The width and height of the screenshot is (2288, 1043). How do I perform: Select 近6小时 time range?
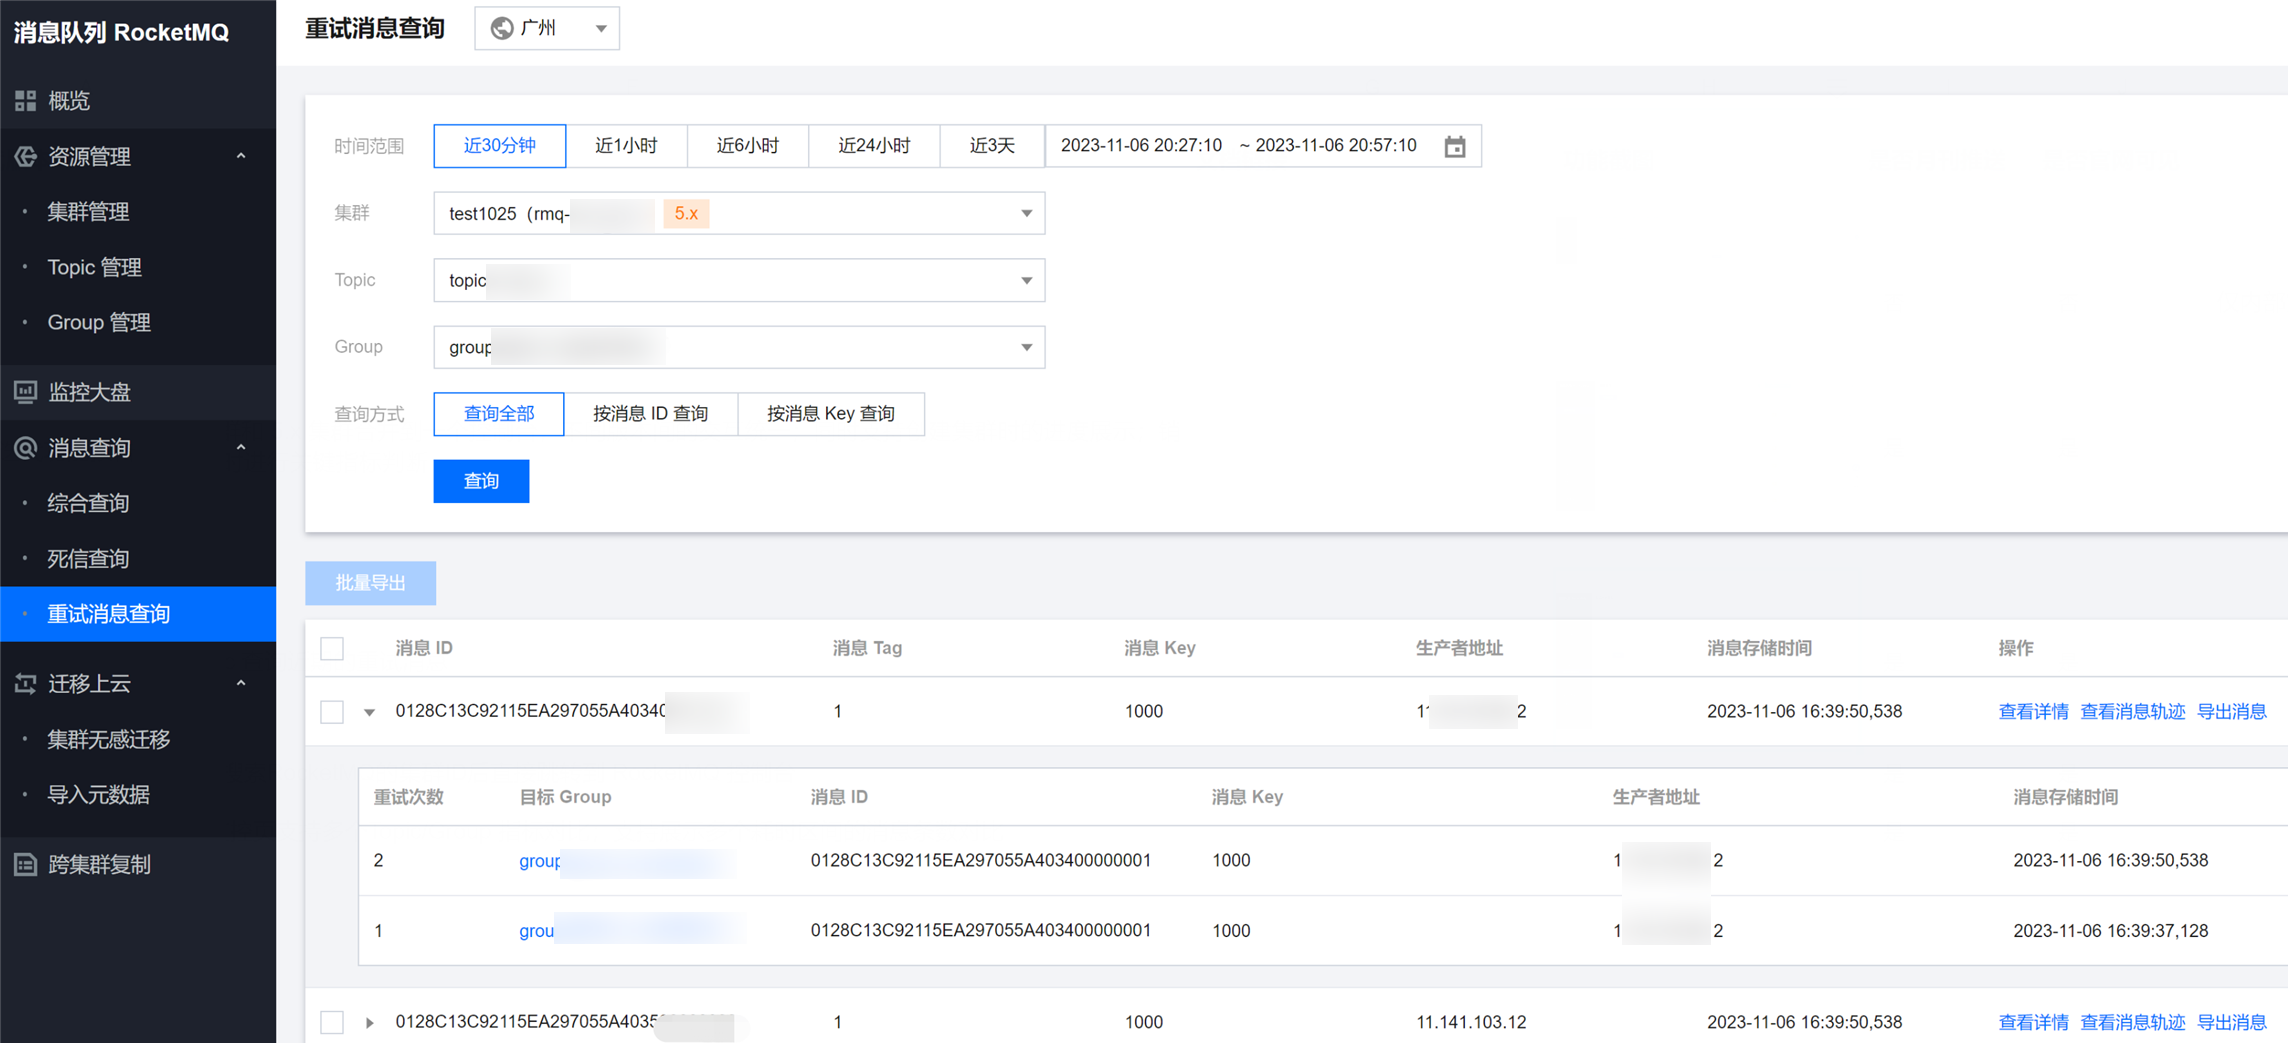point(747,146)
